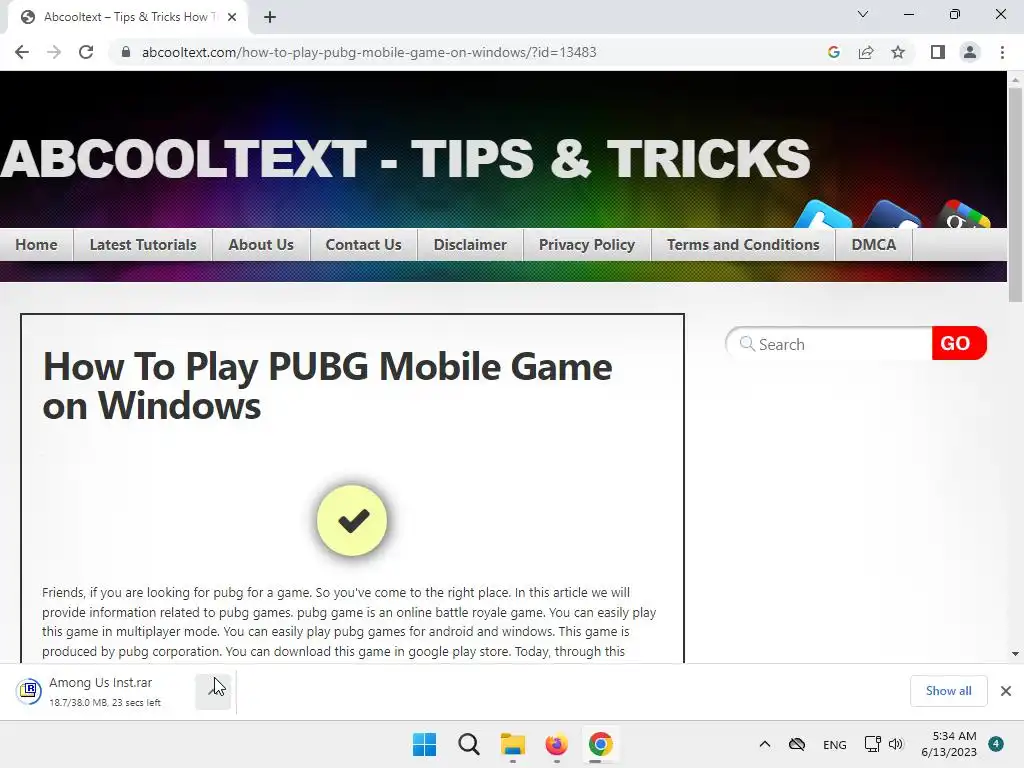Screen dimensions: 1024x768
Task: Click the Among Us Inst.rar file icon
Action: point(29,690)
